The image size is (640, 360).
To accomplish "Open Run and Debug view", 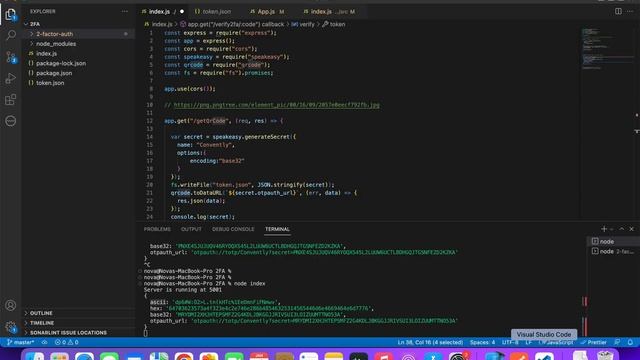I will 11,78.
